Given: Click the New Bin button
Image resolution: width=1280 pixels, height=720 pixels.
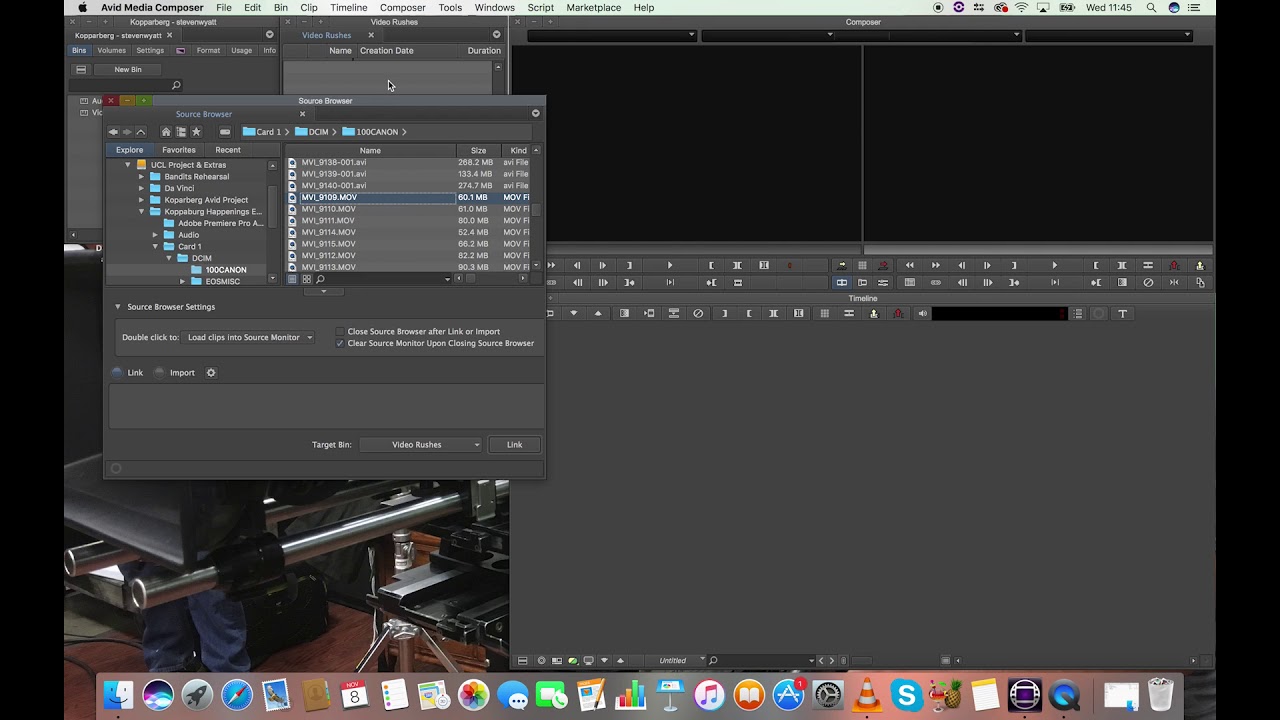Looking at the screenshot, I should pos(127,70).
